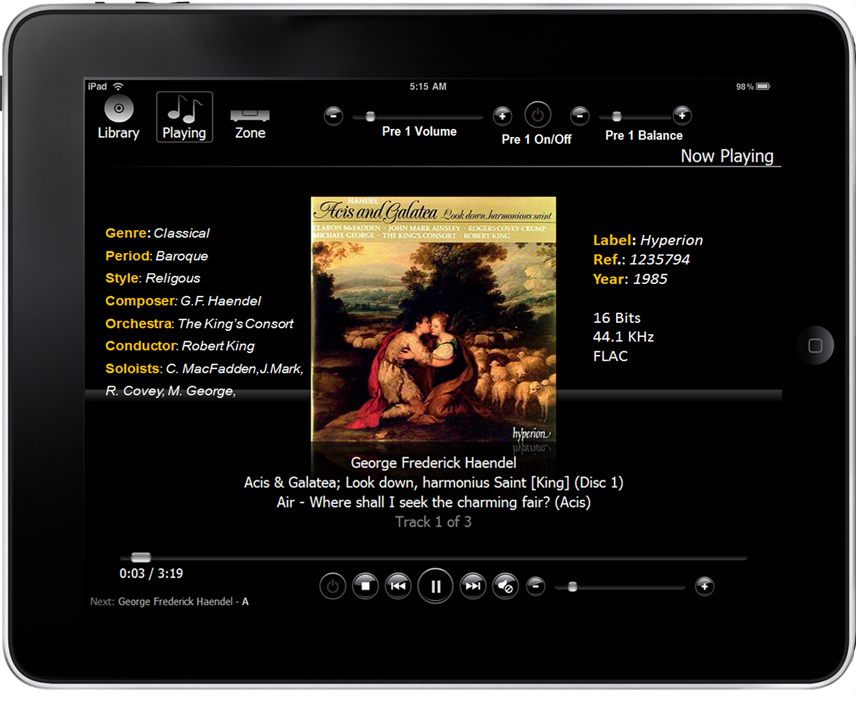The height and width of the screenshot is (711, 856).
Task: Skip to the previous track
Action: (x=397, y=586)
